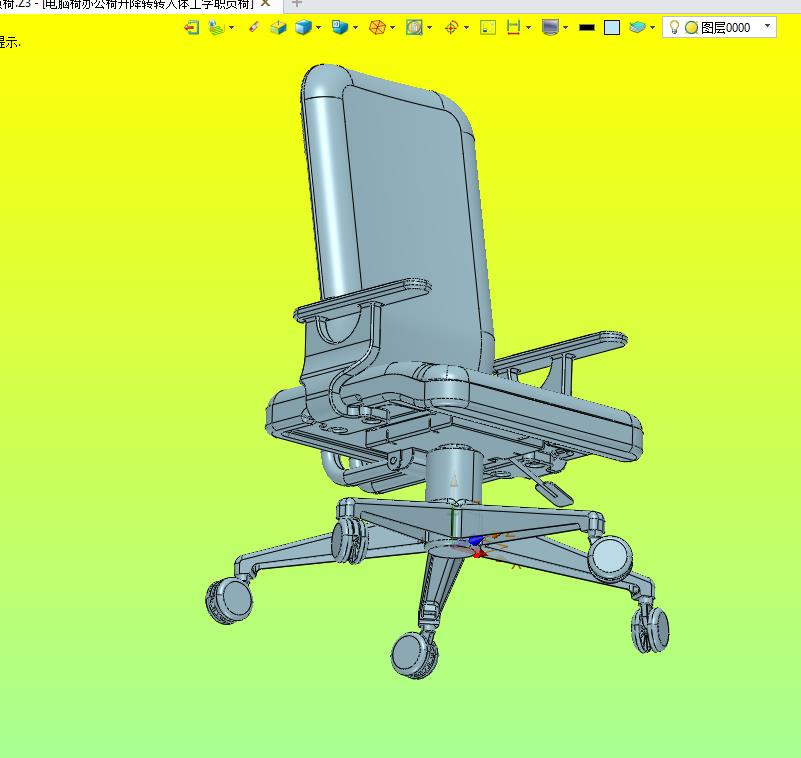Click the layer stack manager icon
This screenshot has width=801, height=758.
pyautogui.click(x=637, y=27)
